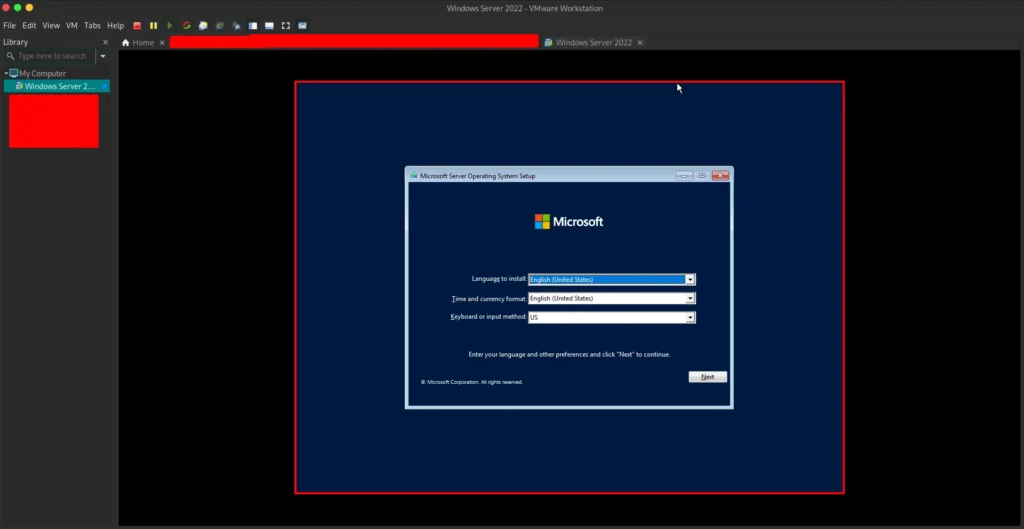This screenshot has width=1024, height=529.
Task: Close the Server Setup dialog
Action: click(x=720, y=176)
